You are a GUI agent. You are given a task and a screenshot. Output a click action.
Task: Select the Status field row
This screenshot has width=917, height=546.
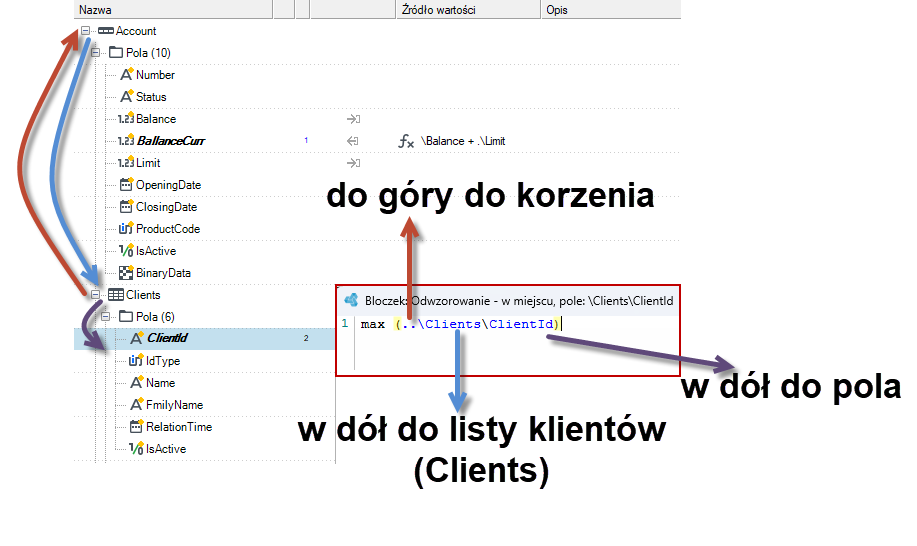pos(151,97)
